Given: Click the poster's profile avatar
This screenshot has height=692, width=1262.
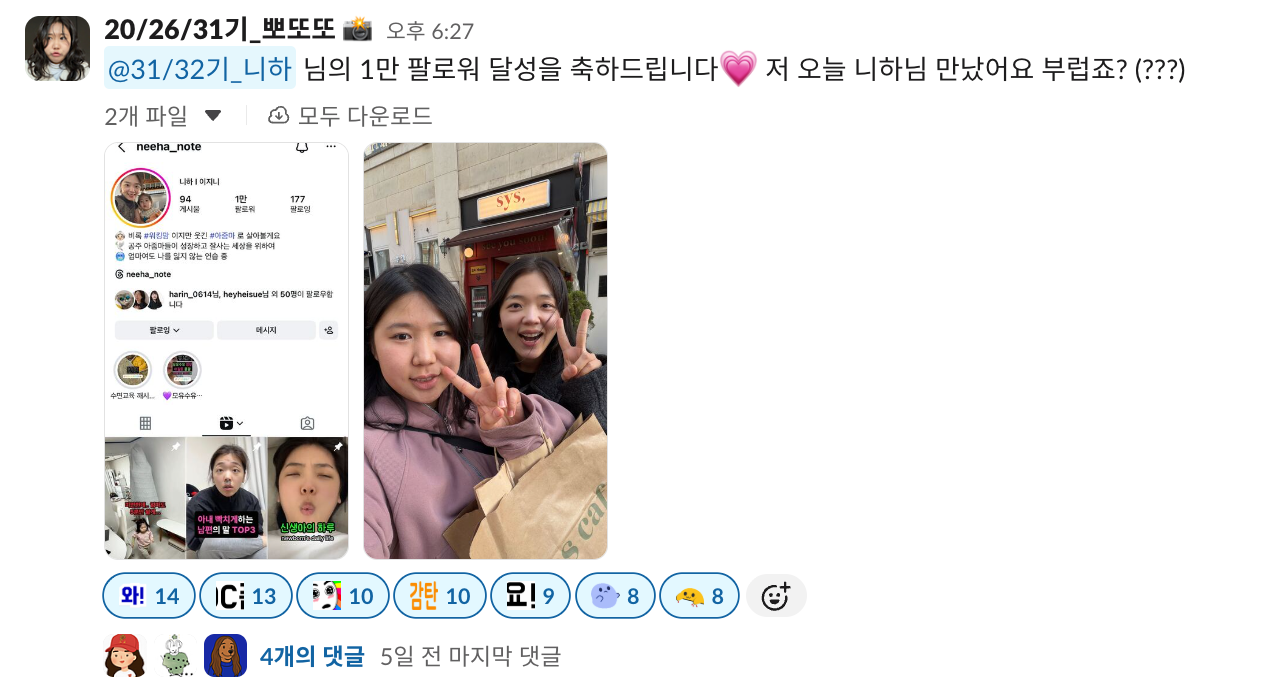Looking at the screenshot, I should (57, 48).
